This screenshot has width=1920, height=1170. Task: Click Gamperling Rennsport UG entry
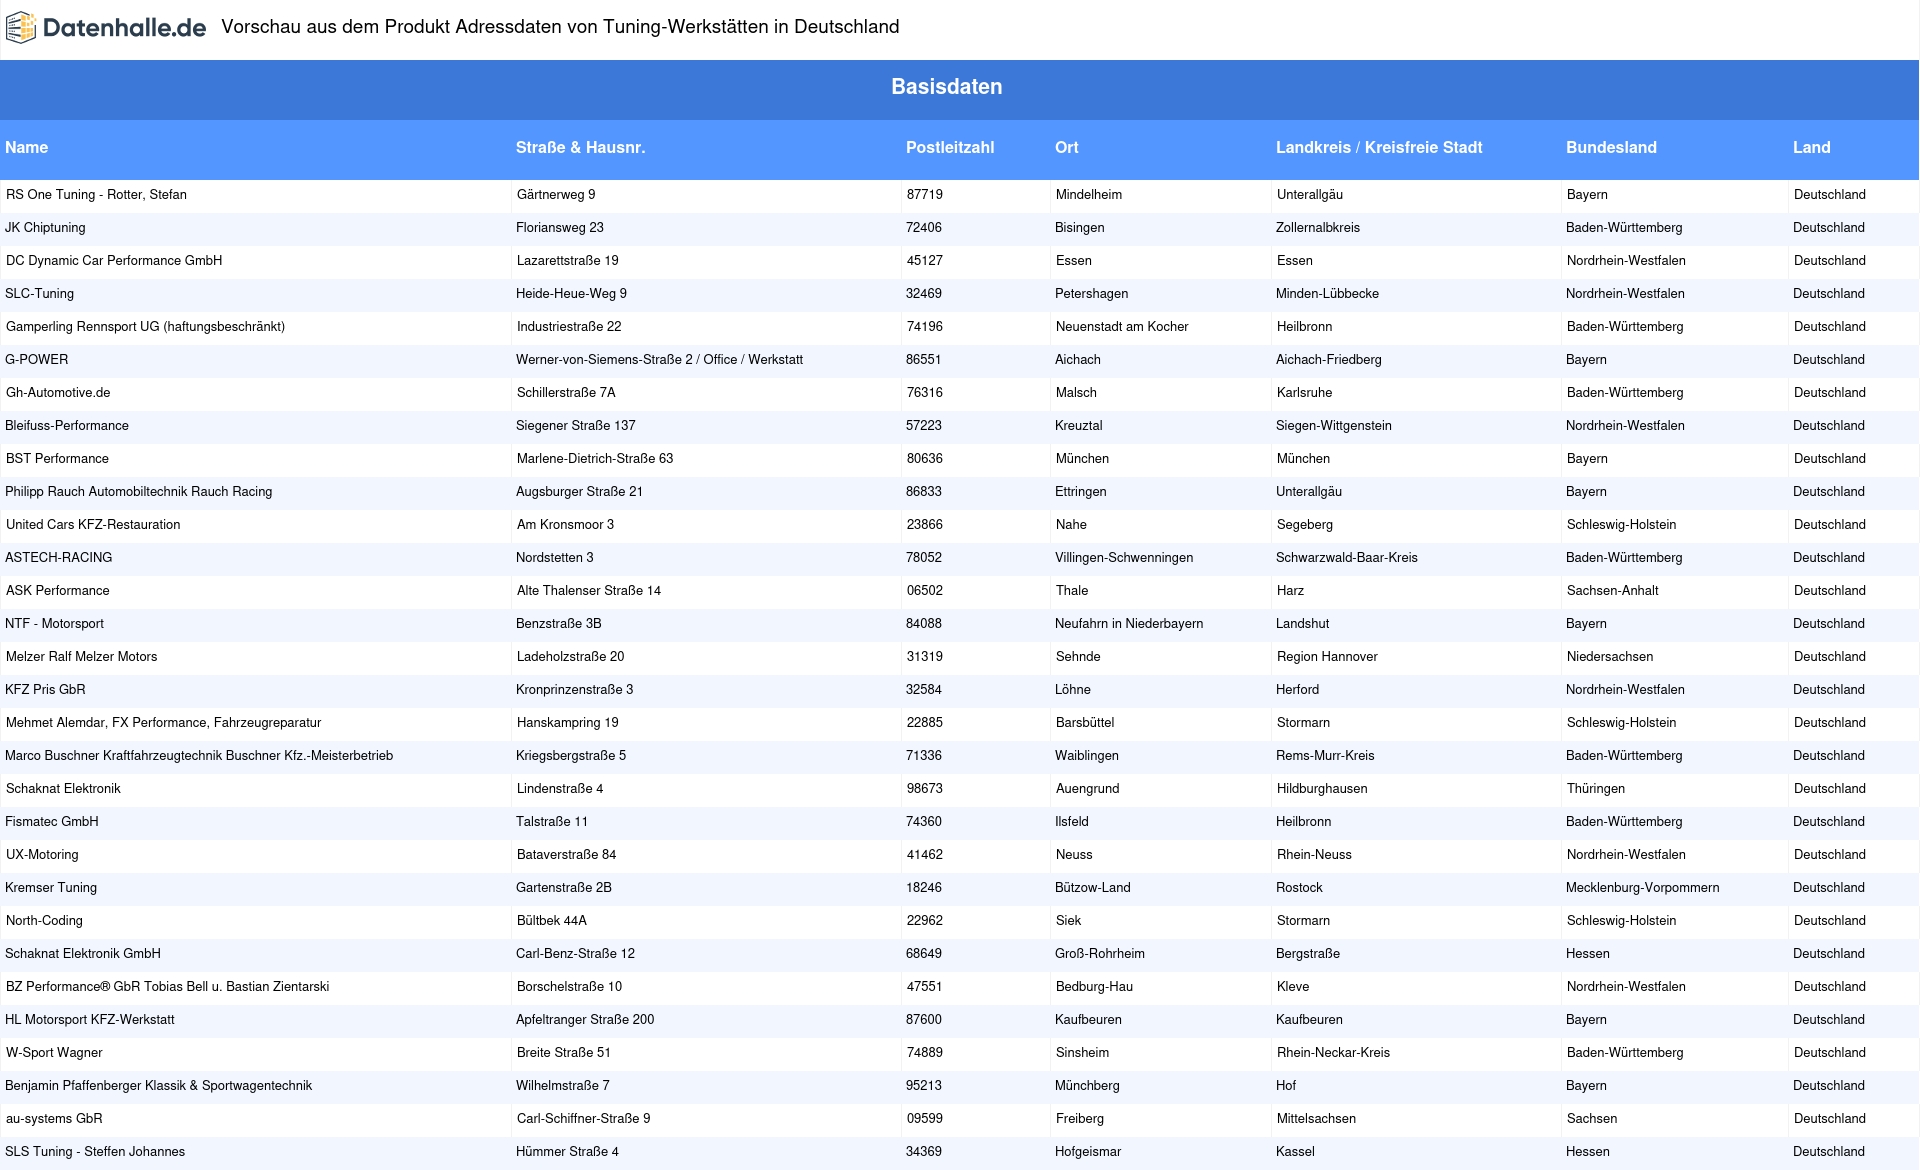145,327
